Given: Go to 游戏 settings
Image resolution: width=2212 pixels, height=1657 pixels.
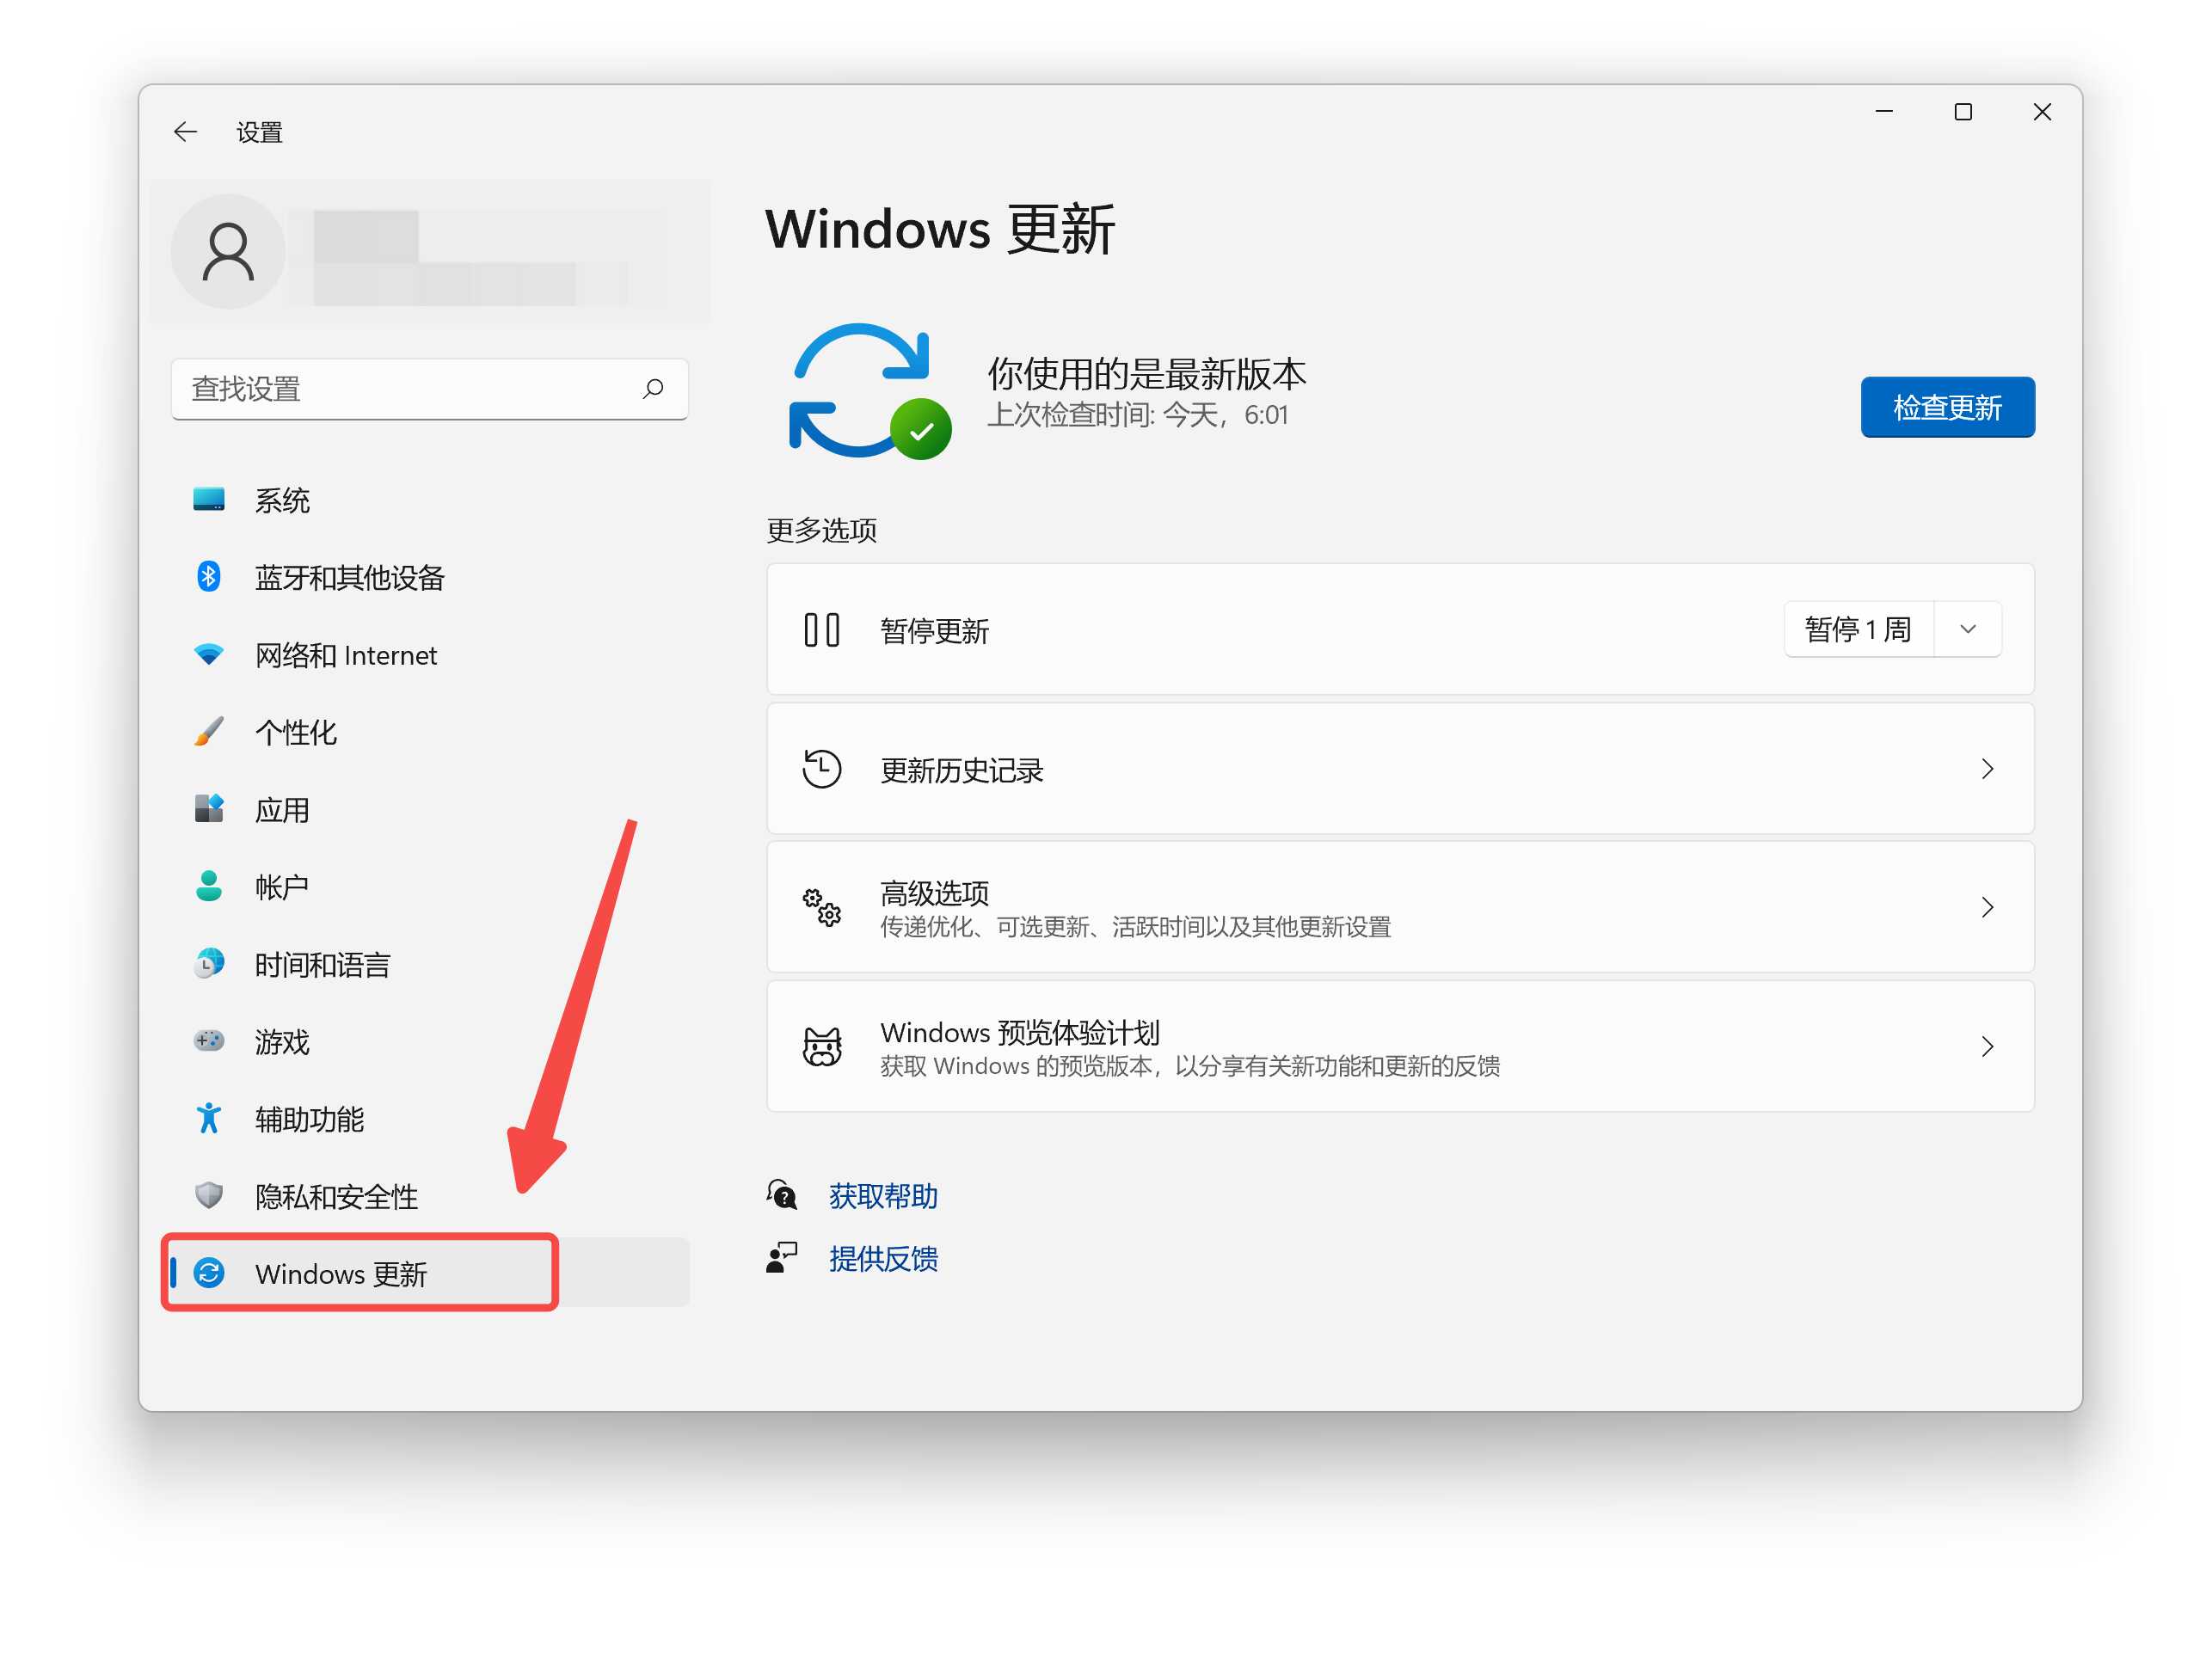Looking at the screenshot, I should pos(430,1041).
